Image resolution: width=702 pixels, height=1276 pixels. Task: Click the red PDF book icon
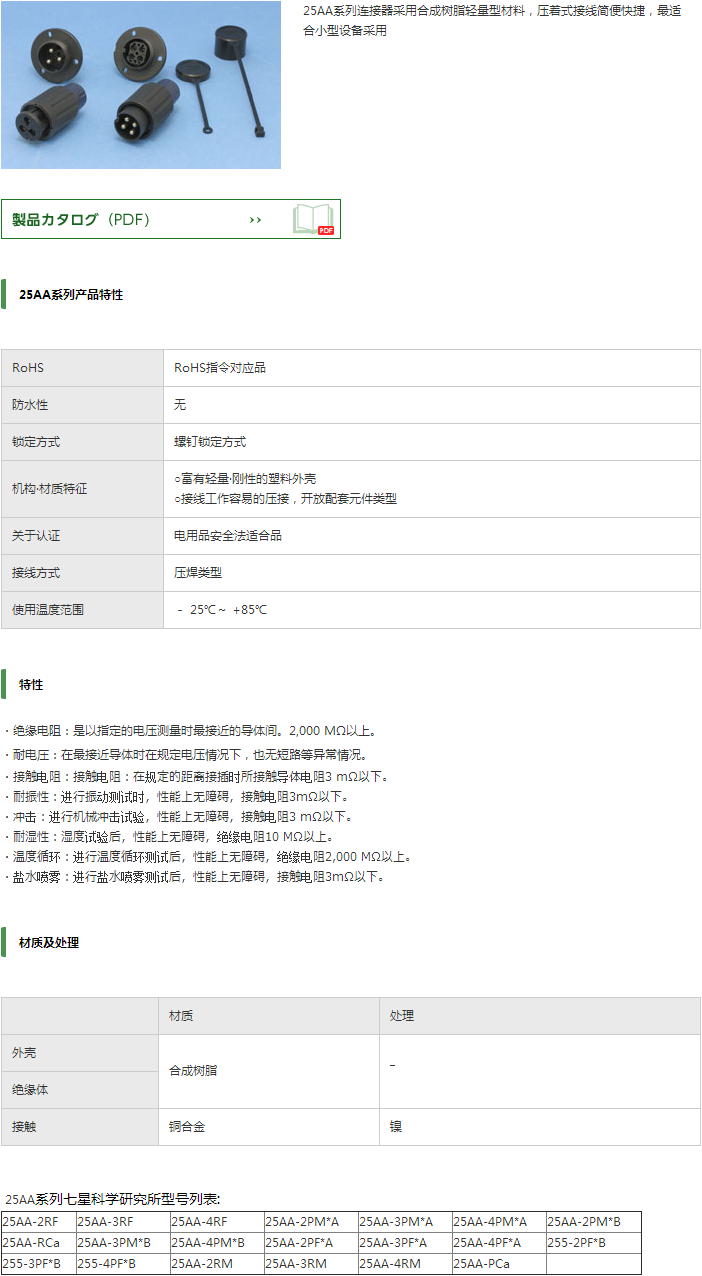point(313,220)
